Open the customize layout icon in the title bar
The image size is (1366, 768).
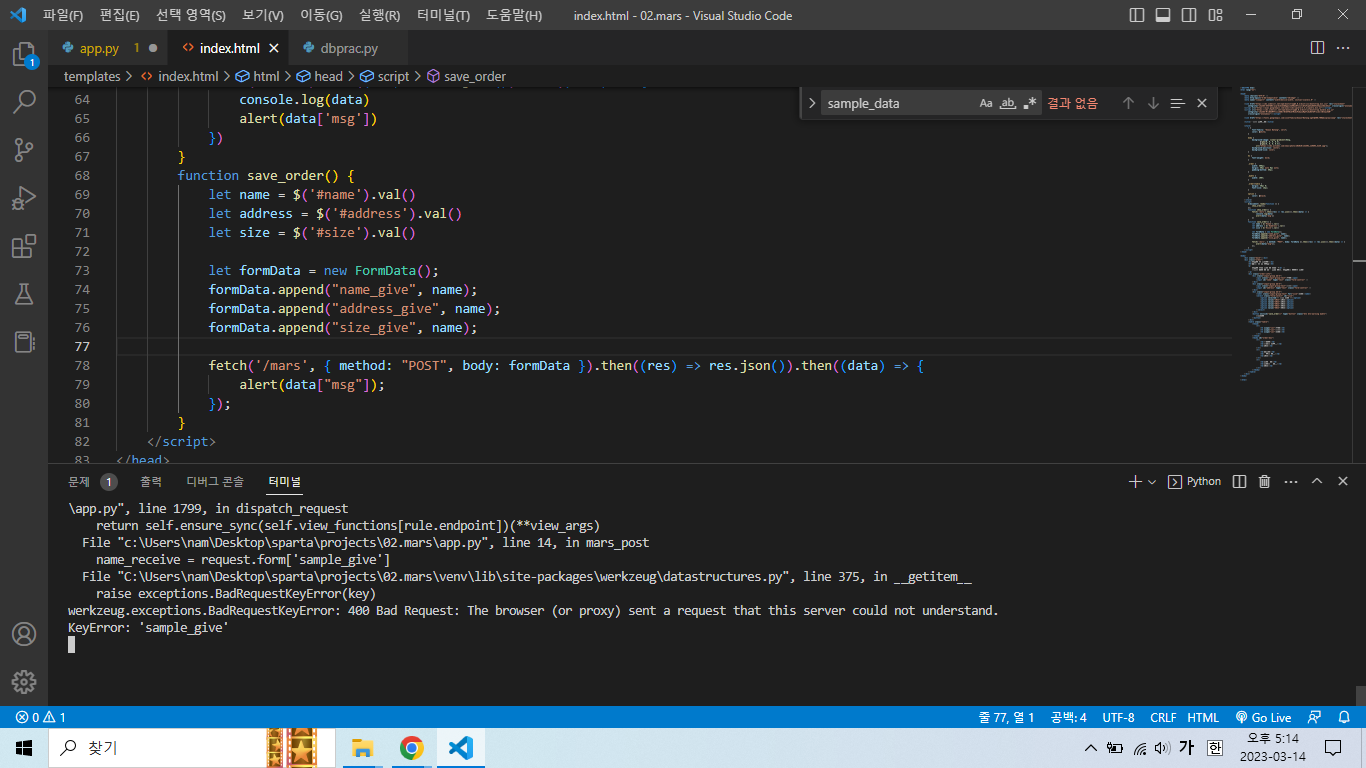coord(1215,15)
